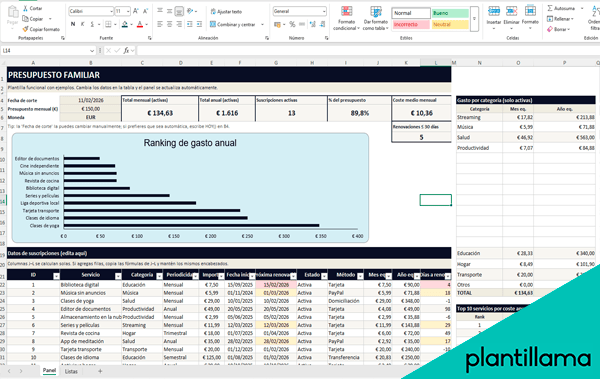Click the decrease decimals icon
This screenshot has width=600, height=379.
click(x=322, y=24)
